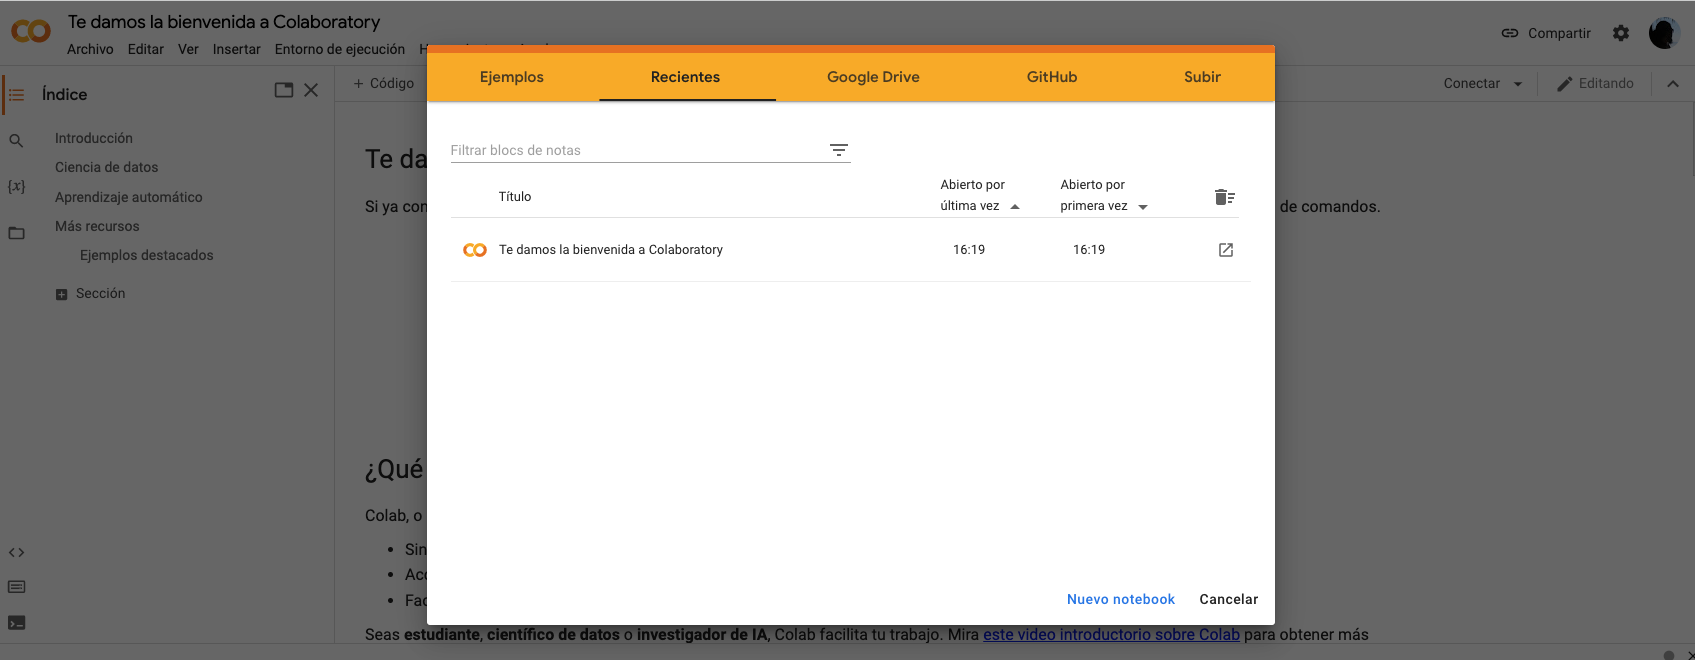Sort by Abierto por primera vez
The image size is (1695, 660).
(1103, 195)
